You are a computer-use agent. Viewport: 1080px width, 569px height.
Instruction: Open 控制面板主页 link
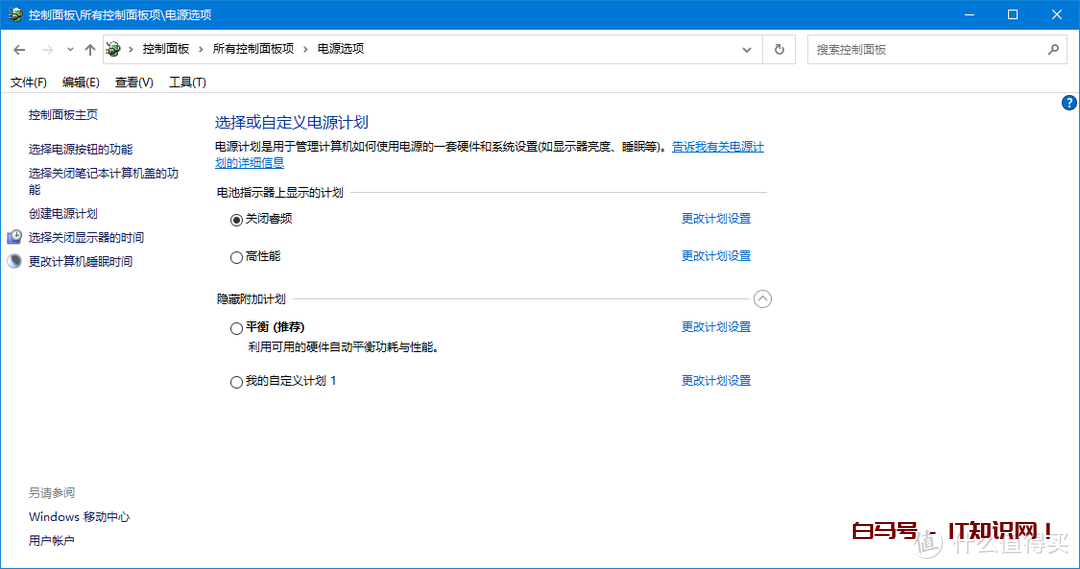click(63, 115)
